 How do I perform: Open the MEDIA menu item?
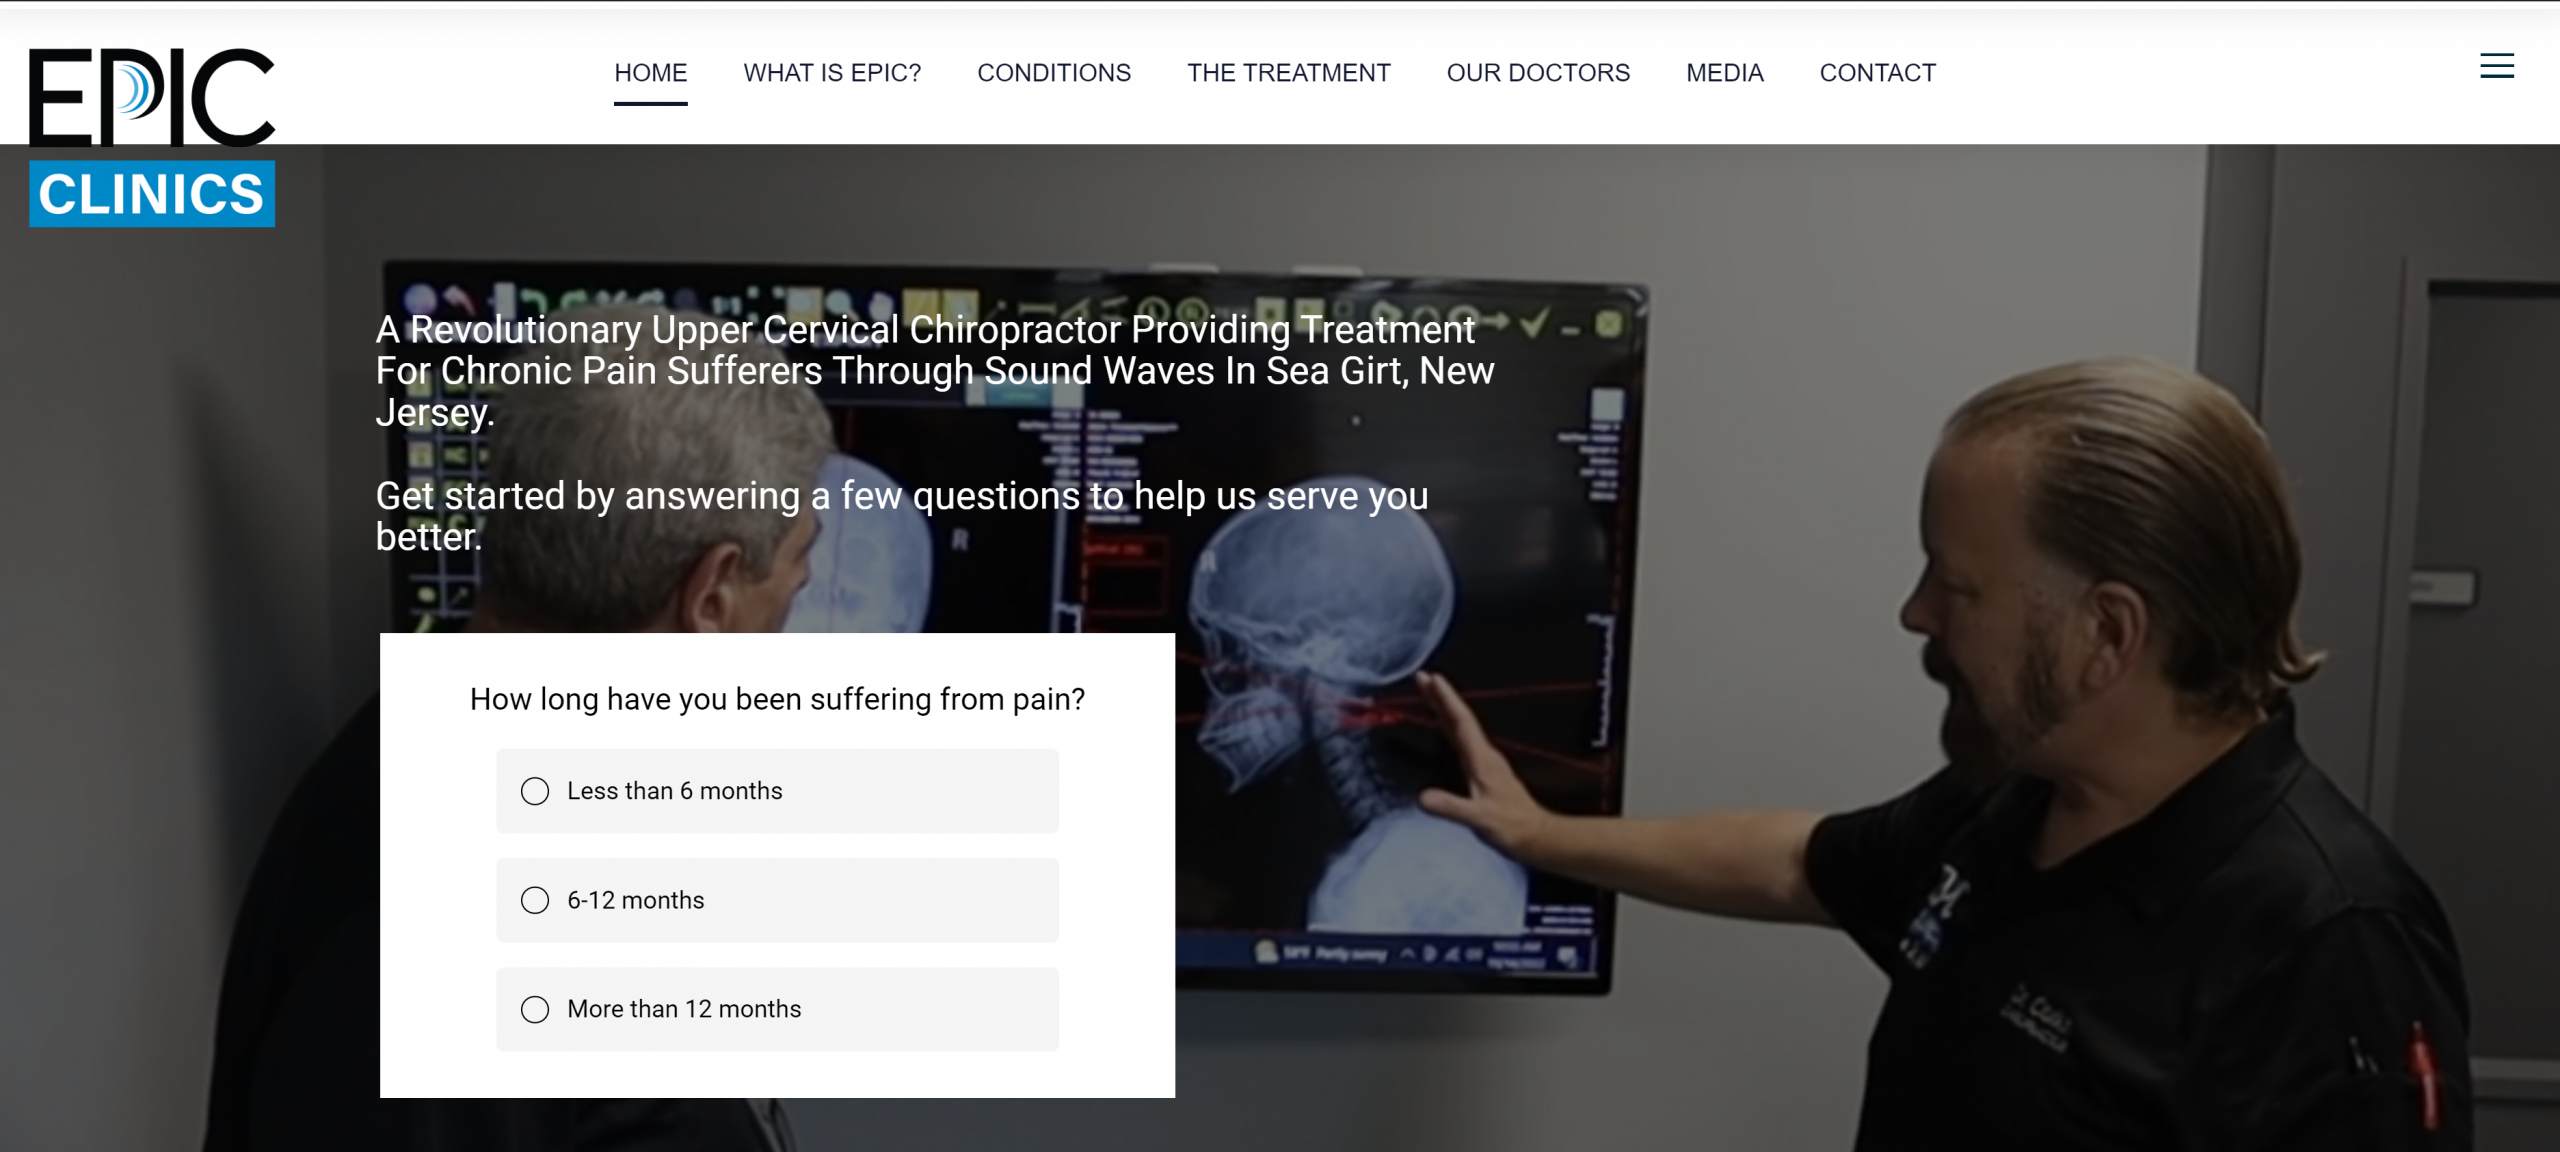click(x=1724, y=73)
